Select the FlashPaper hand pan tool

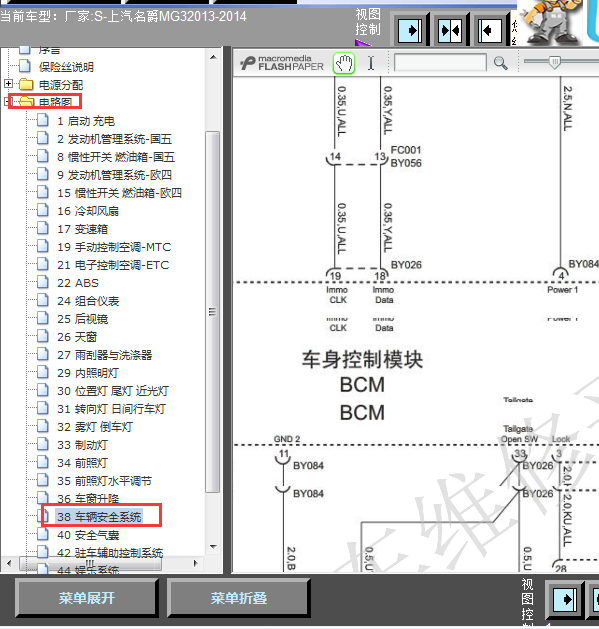[x=344, y=63]
